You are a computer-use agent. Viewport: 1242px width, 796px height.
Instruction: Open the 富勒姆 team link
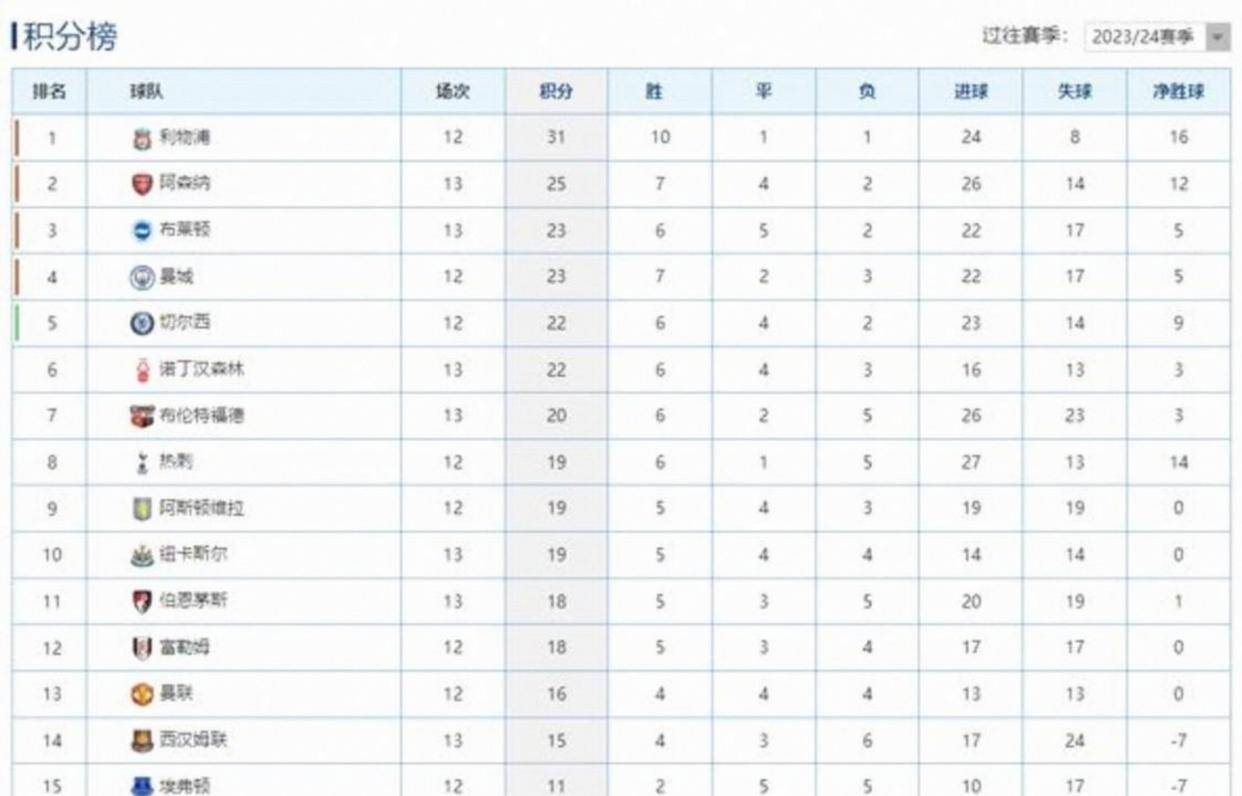184,647
